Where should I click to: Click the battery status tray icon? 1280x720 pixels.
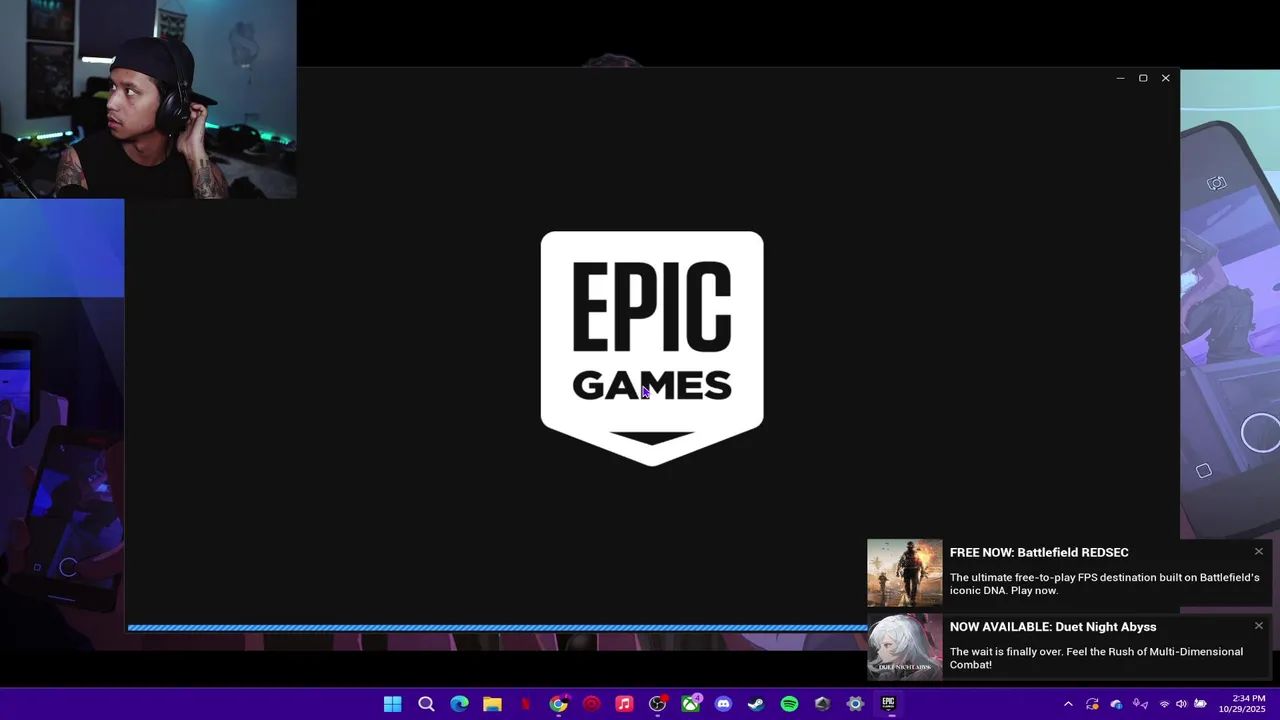[x=1200, y=704]
